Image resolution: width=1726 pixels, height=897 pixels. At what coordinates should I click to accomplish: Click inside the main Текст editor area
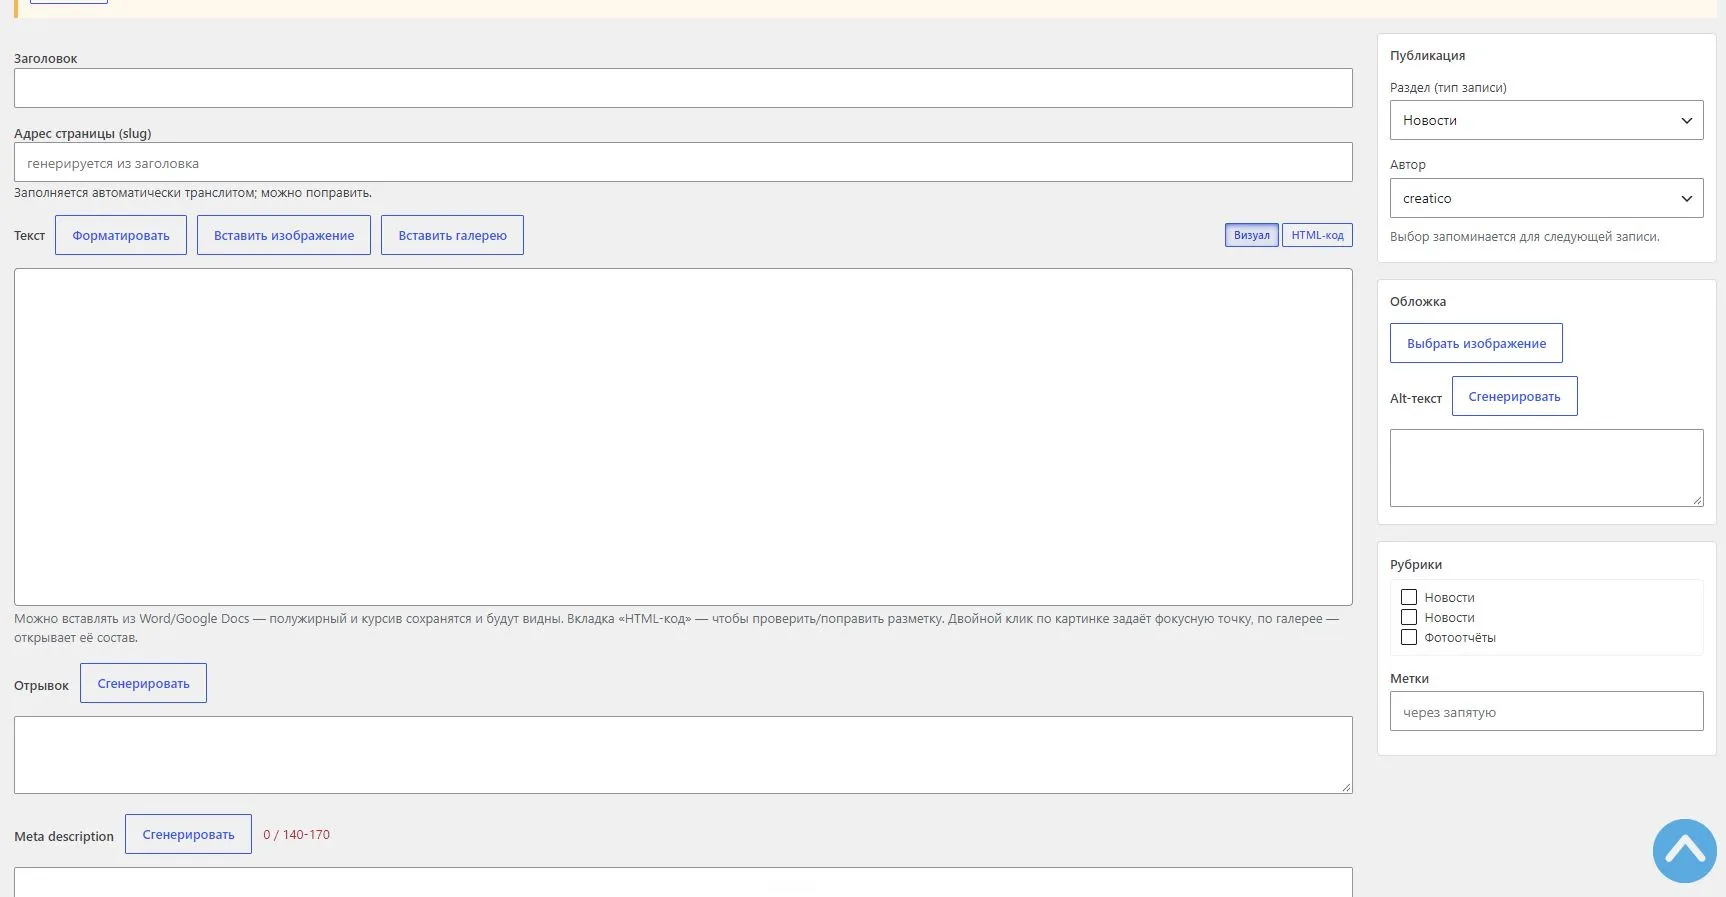pyautogui.click(x=683, y=437)
